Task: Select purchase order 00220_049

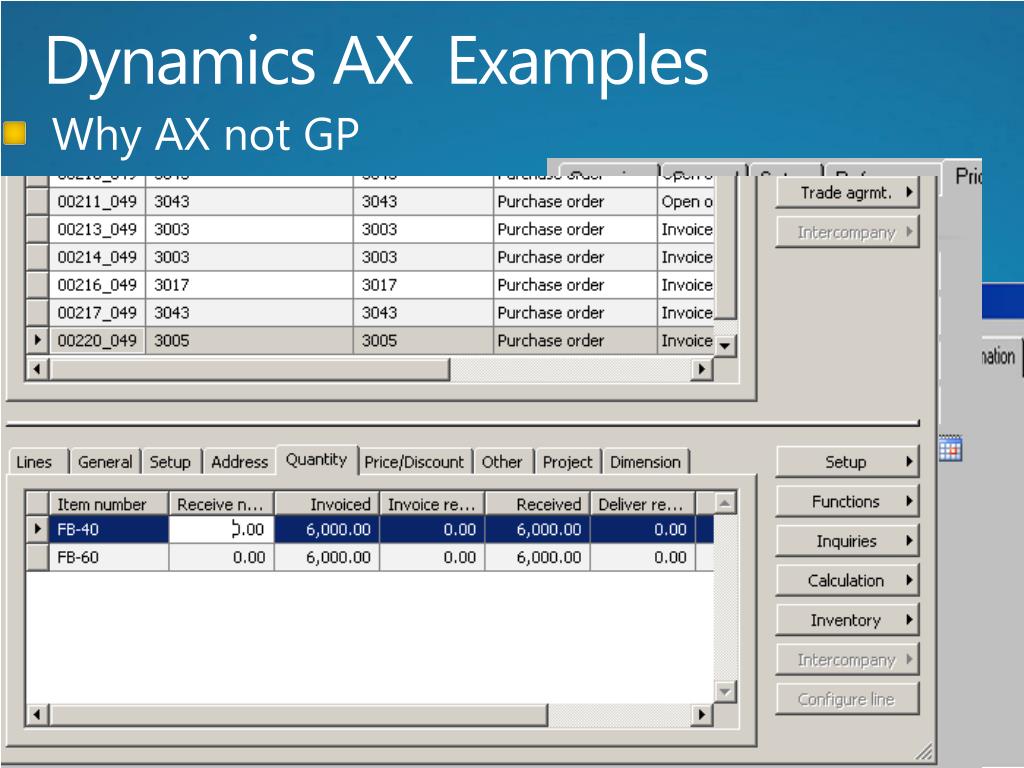Action: (x=97, y=340)
